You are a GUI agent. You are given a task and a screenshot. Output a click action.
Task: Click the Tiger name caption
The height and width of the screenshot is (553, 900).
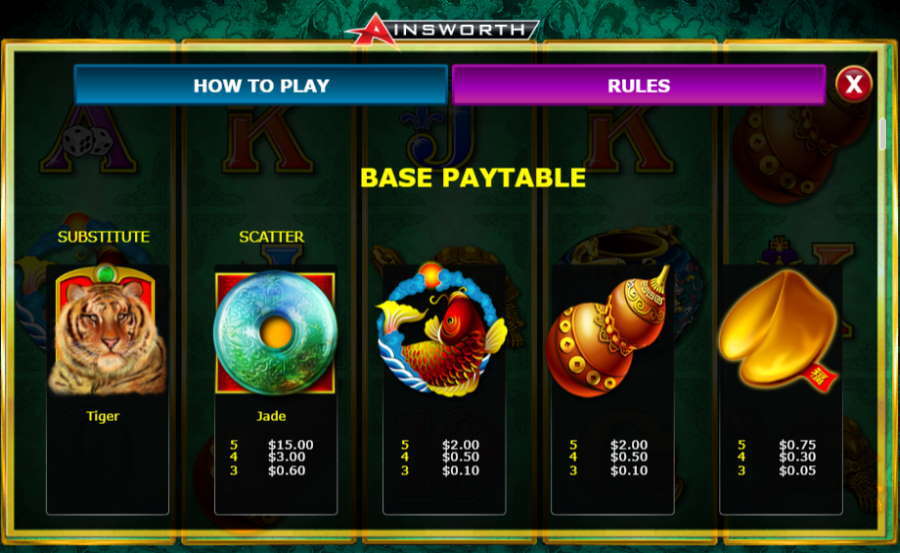(x=103, y=416)
